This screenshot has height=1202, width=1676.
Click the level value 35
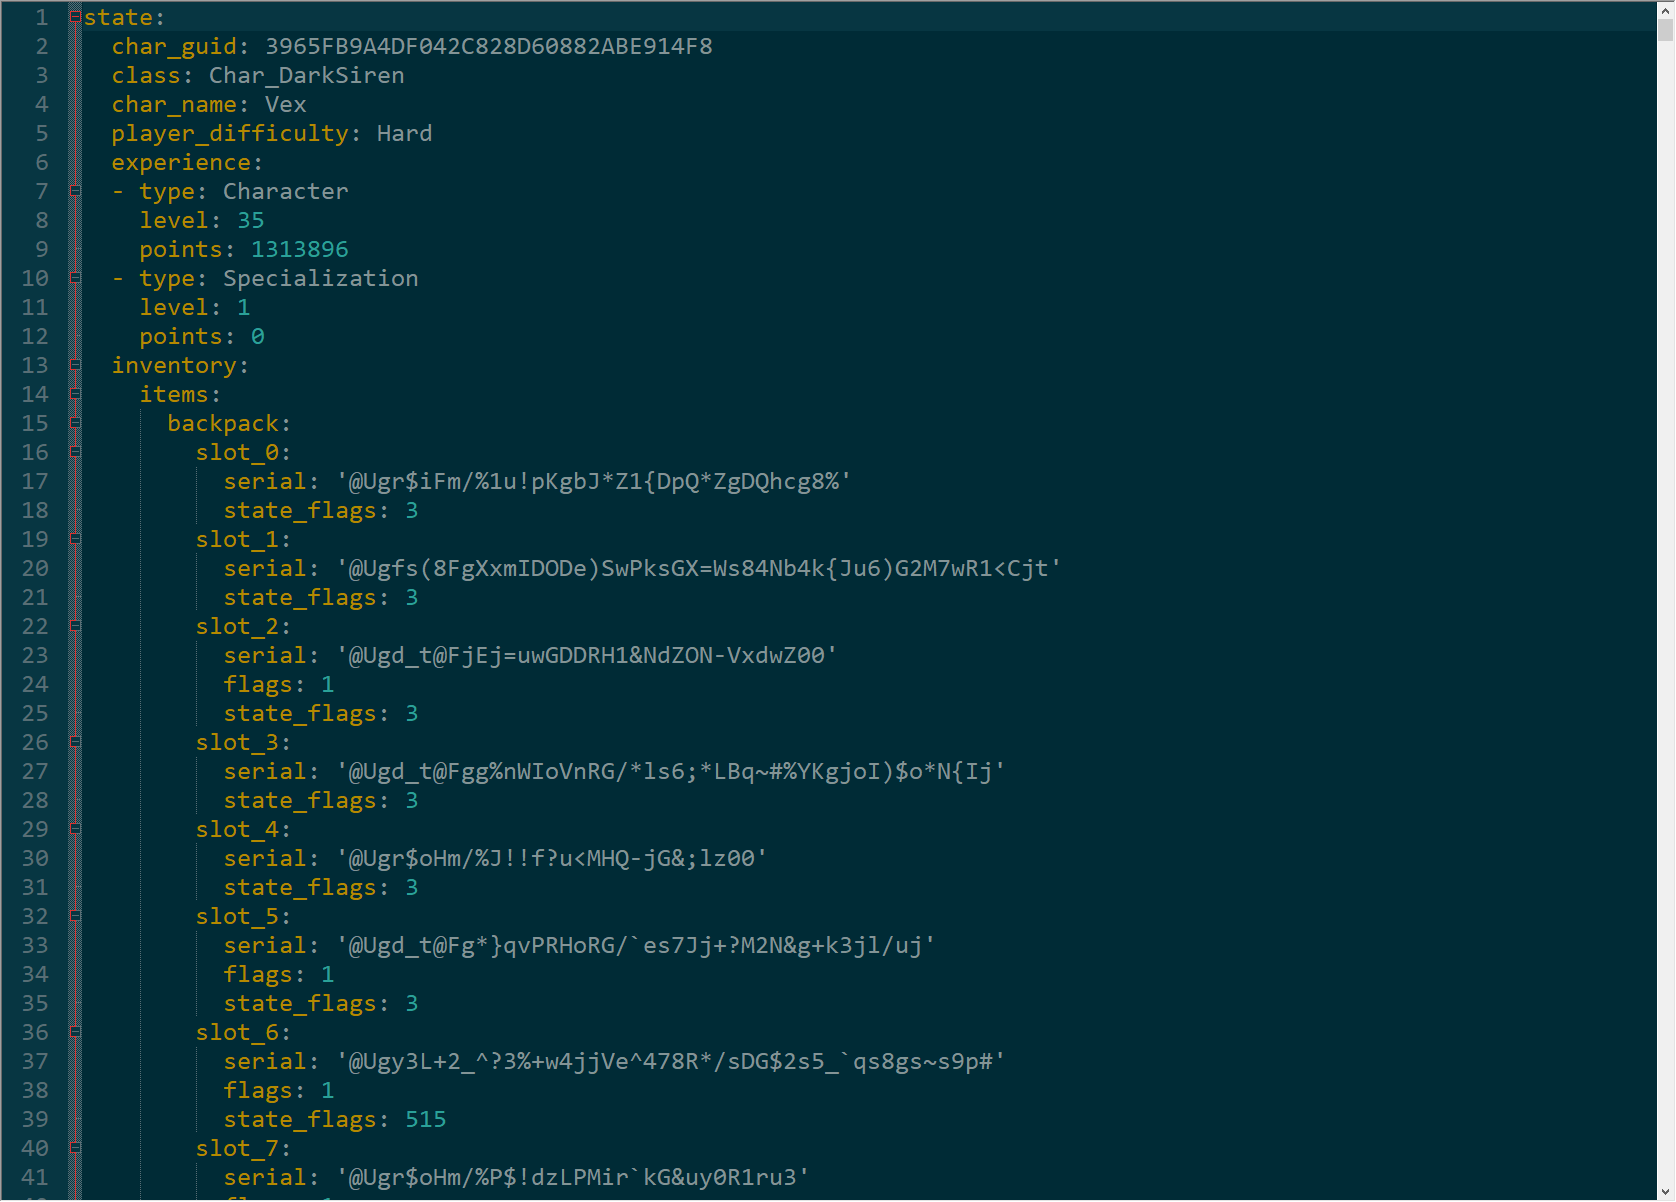[251, 220]
